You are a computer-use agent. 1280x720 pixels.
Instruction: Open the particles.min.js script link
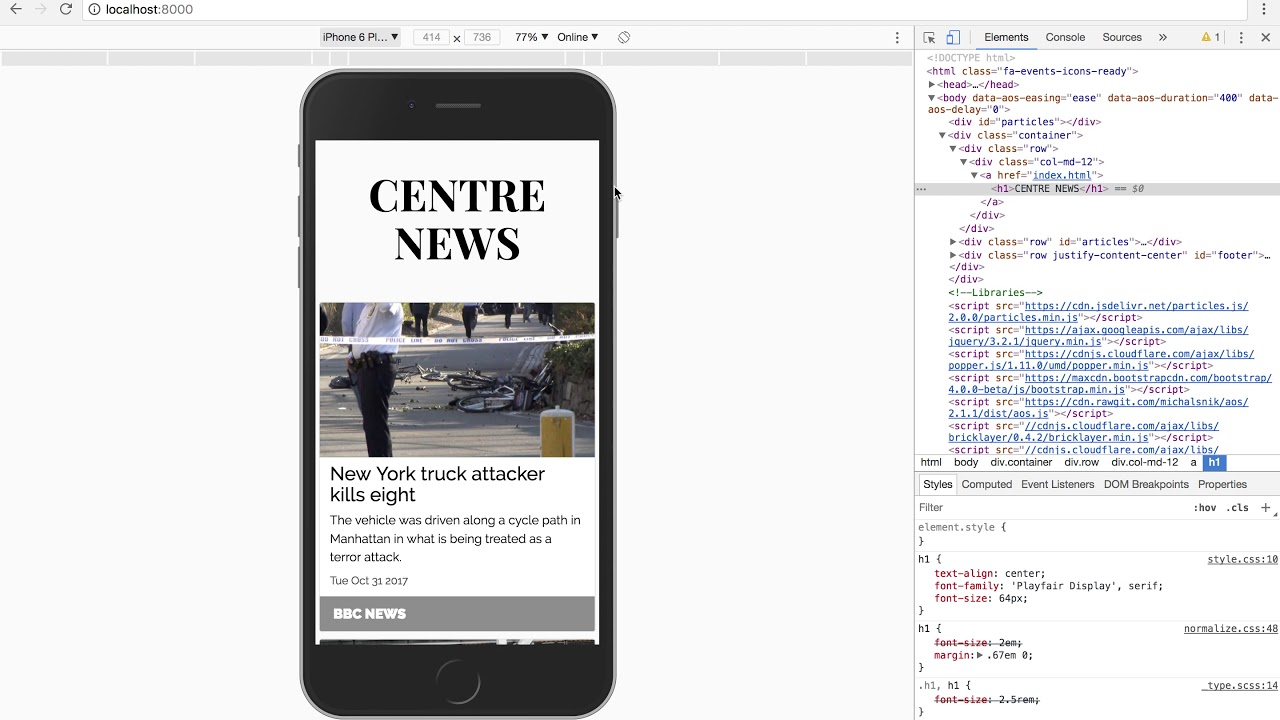click(x=1098, y=312)
